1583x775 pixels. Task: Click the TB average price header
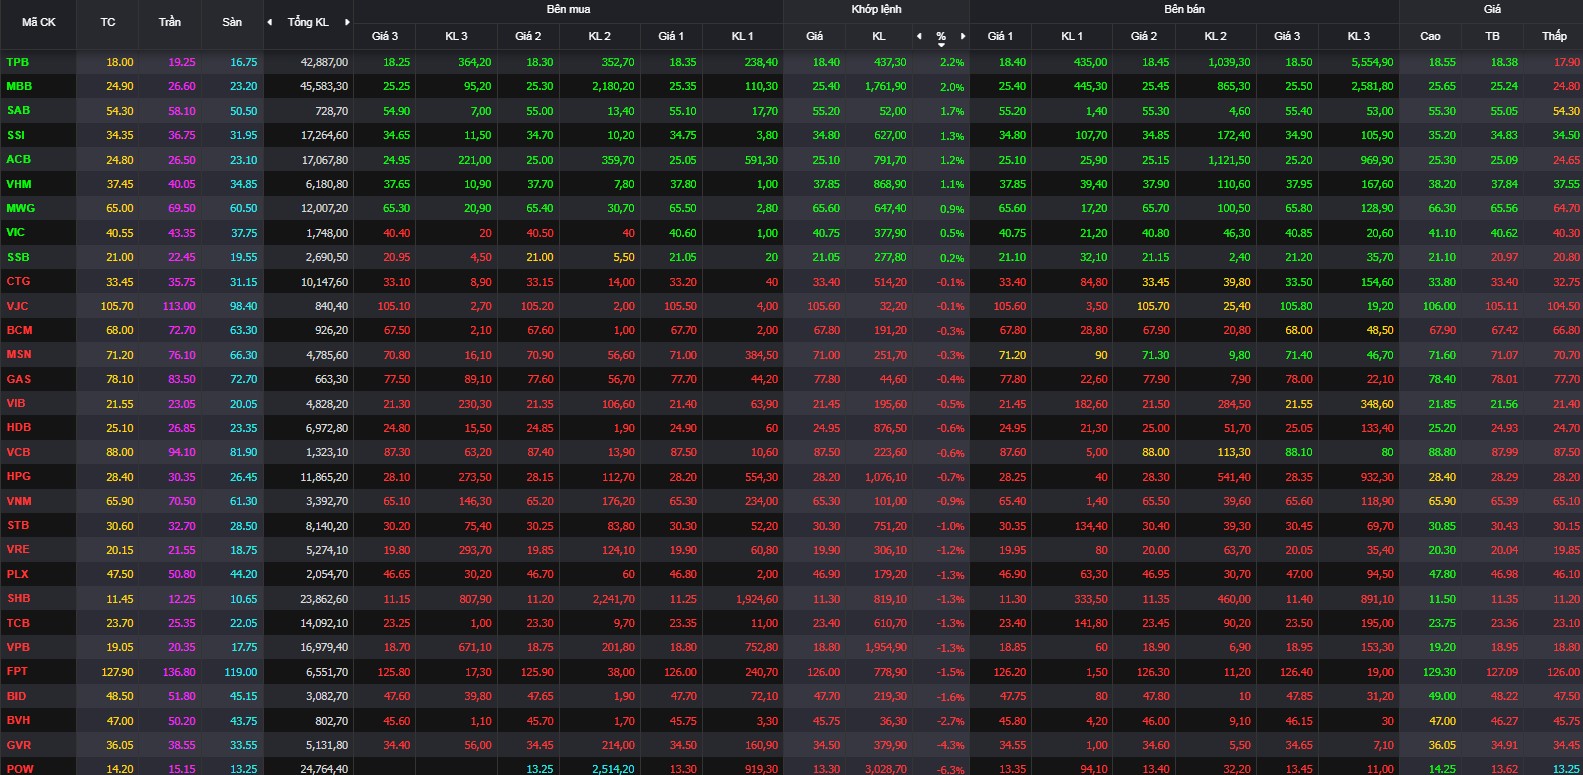point(1492,36)
